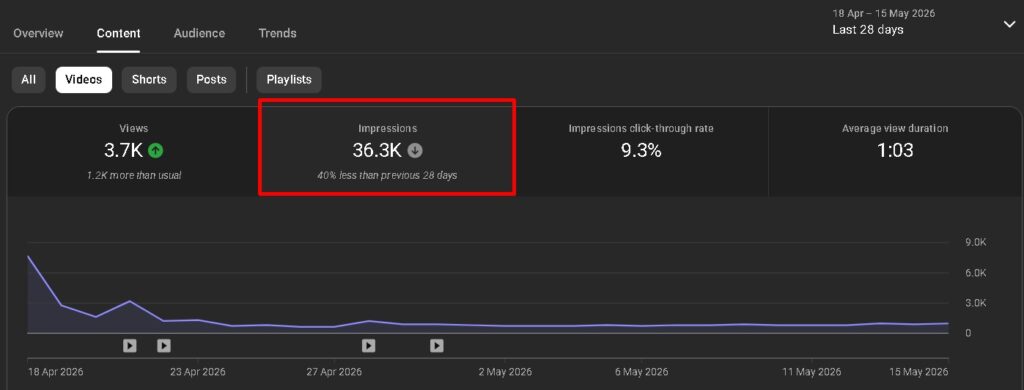Select Impressions click-through rate card
Screen dimensions: 1024x390
tap(641, 152)
